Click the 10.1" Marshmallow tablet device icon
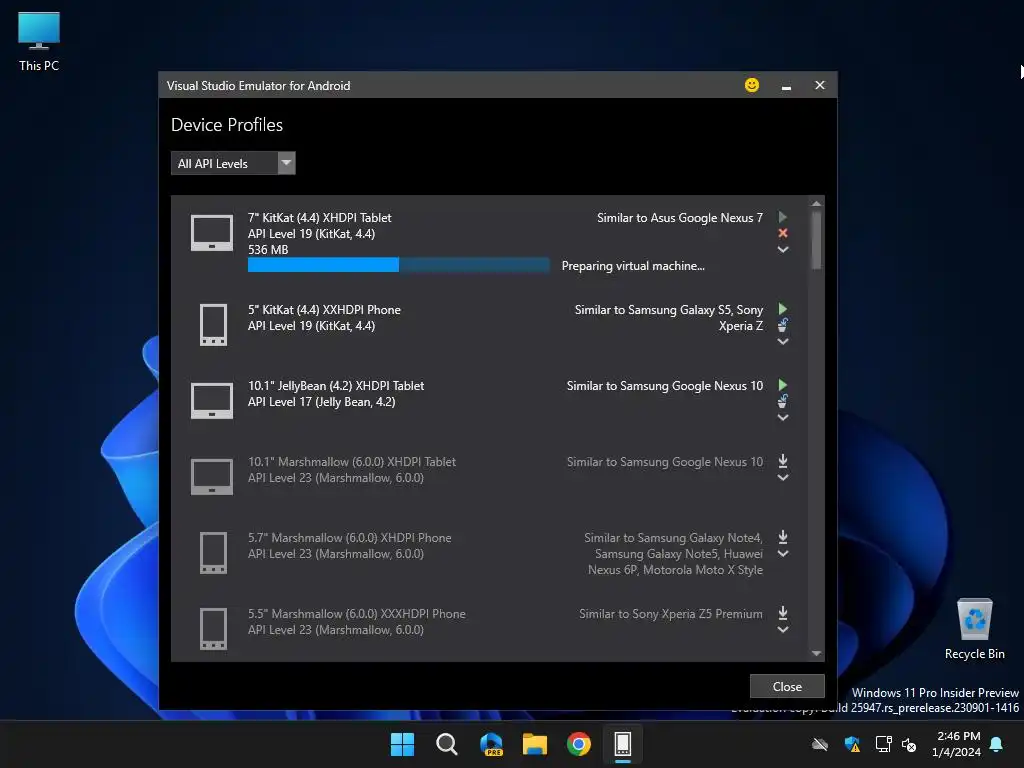The height and width of the screenshot is (768, 1024). click(x=212, y=477)
